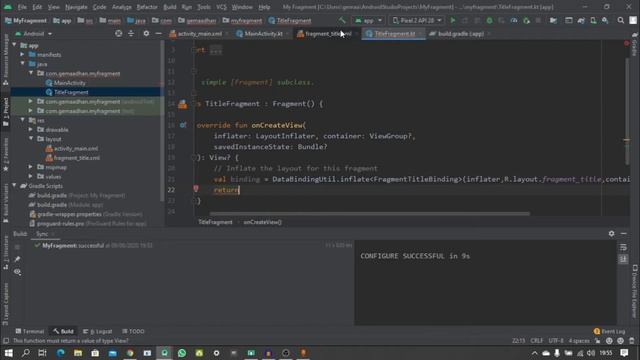The height and width of the screenshot is (360, 640).
Task: Collapse the res folder
Action: coord(22,120)
